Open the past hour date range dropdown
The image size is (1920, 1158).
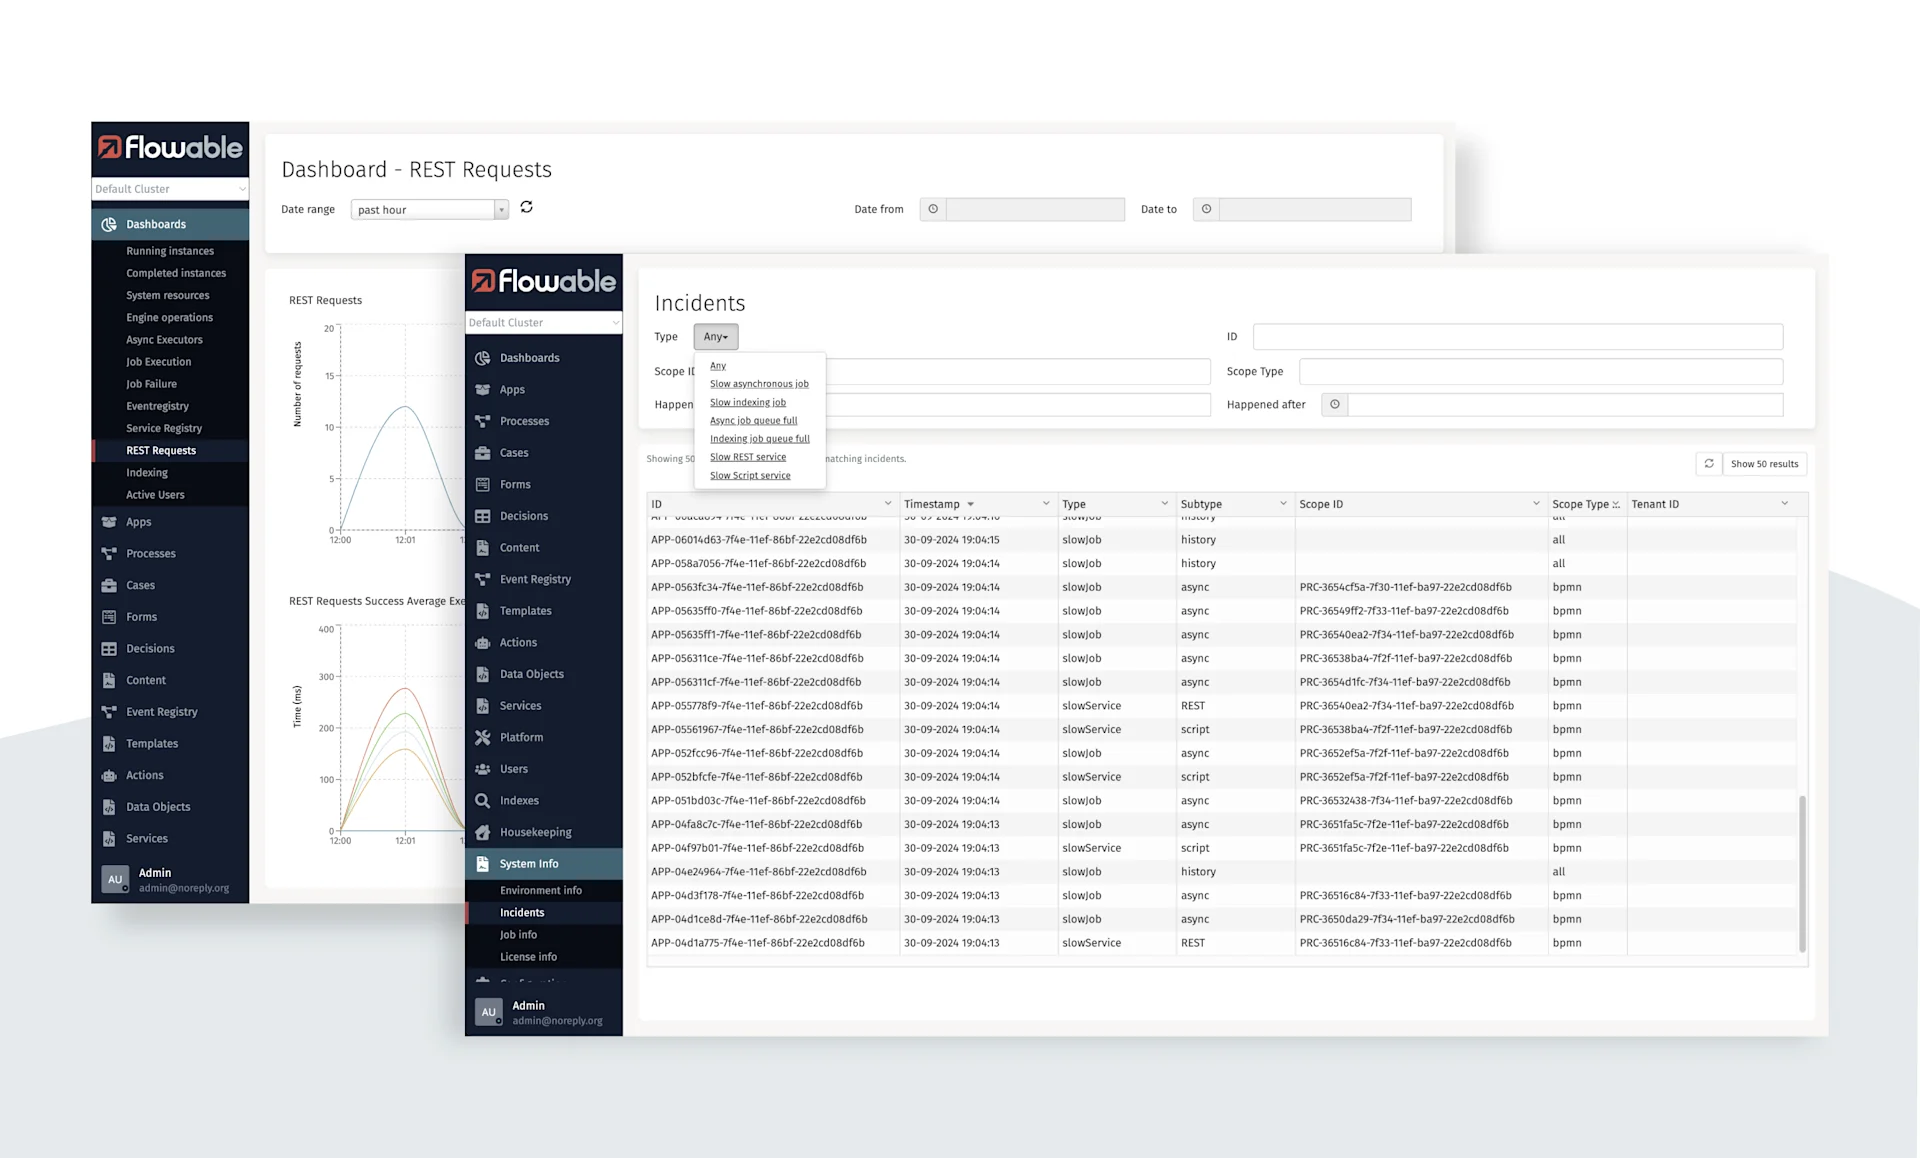tap(430, 210)
